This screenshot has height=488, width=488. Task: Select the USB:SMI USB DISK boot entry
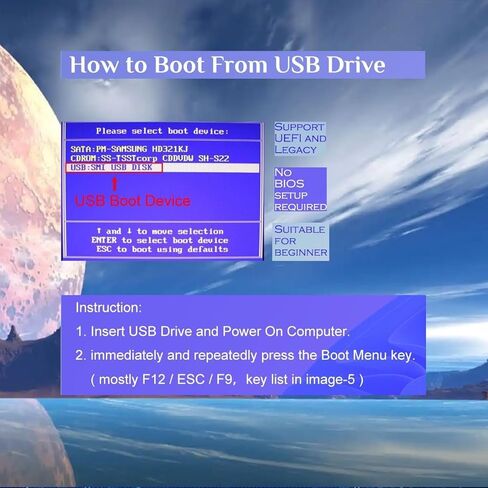(x=162, y=168)
